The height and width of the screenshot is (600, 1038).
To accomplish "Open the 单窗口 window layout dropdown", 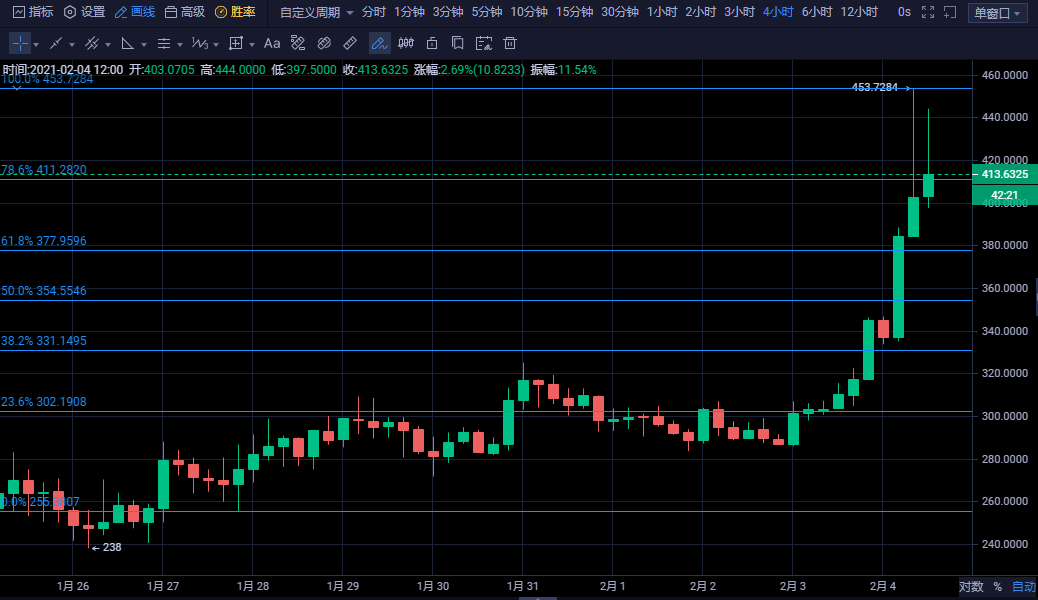I will click(x=1000, y=13).
